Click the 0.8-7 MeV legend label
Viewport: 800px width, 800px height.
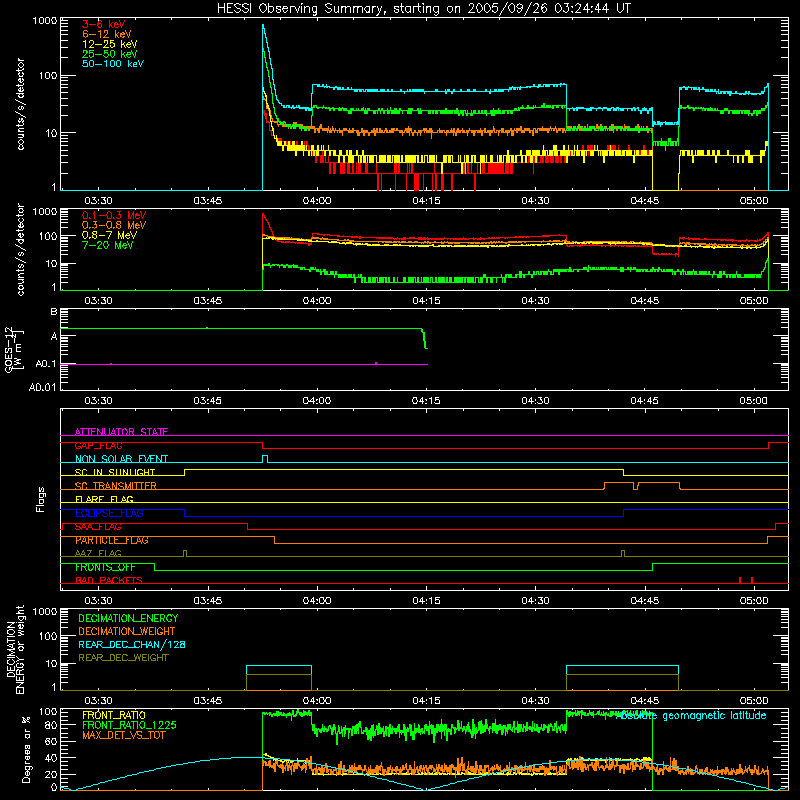(109, 235)
